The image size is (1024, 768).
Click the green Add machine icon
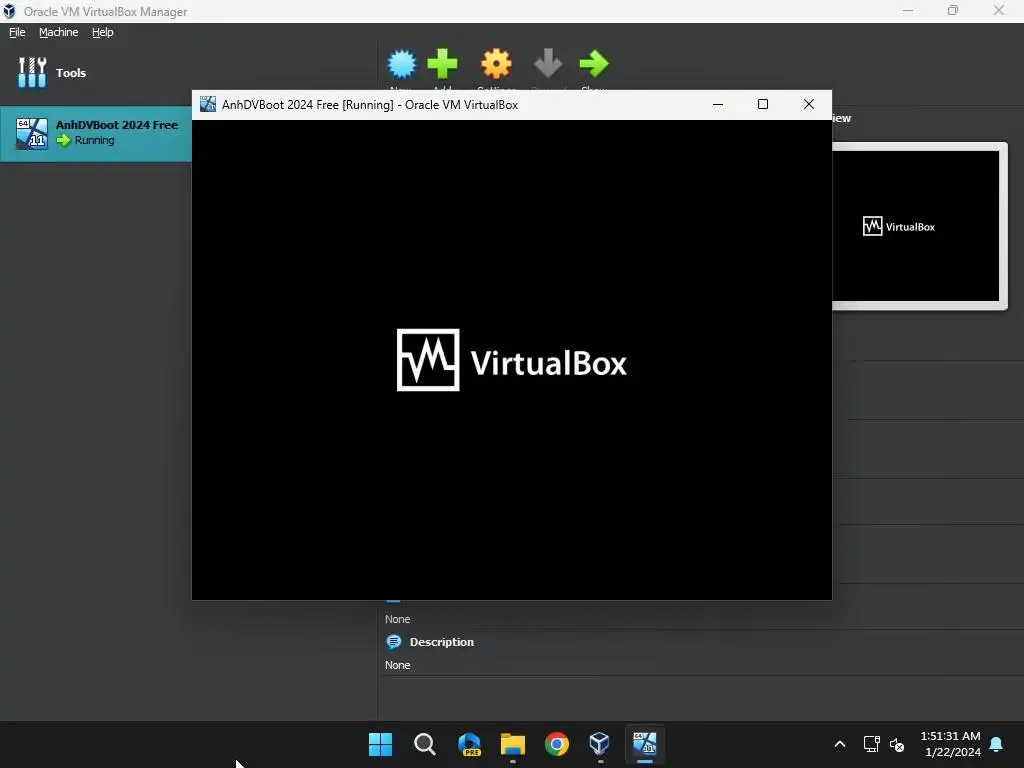coord(442,64)
